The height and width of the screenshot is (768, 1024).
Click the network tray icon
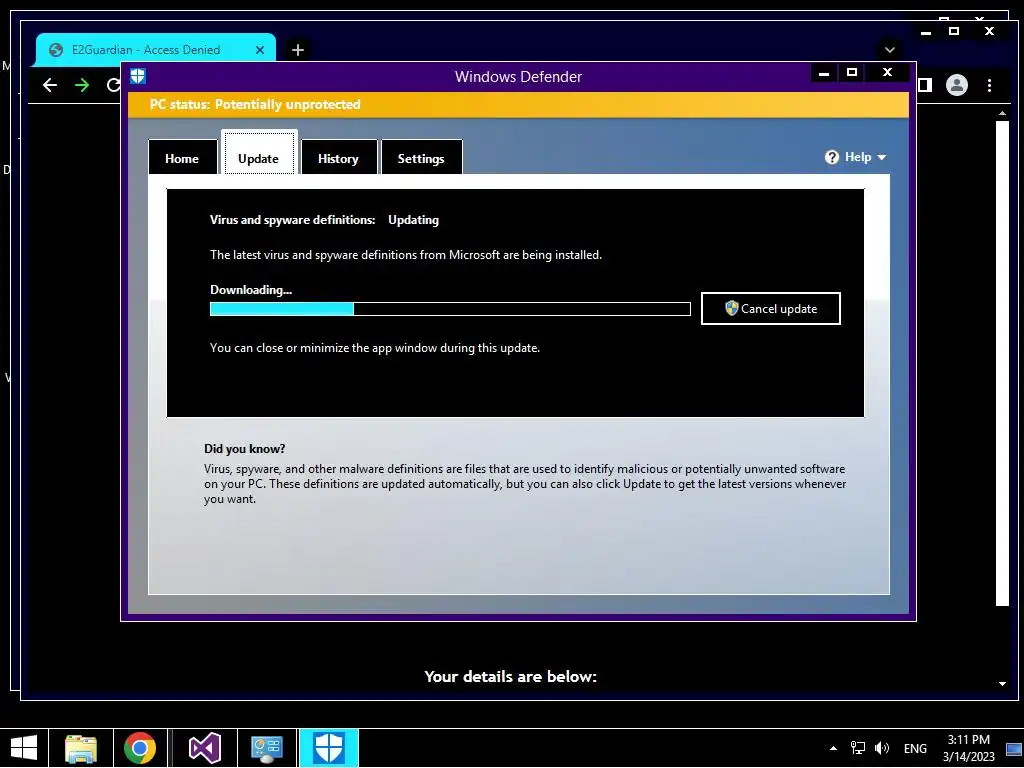[x=857, y=748]
